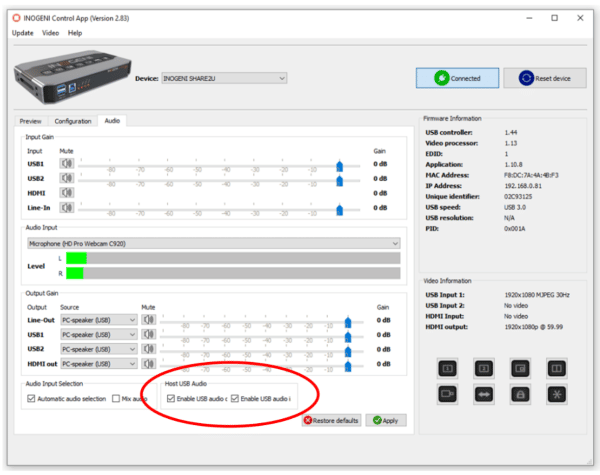The width and height of the screenshot is (600, 475).
Task: Click the Apply button
Action: tap(385, 420)
